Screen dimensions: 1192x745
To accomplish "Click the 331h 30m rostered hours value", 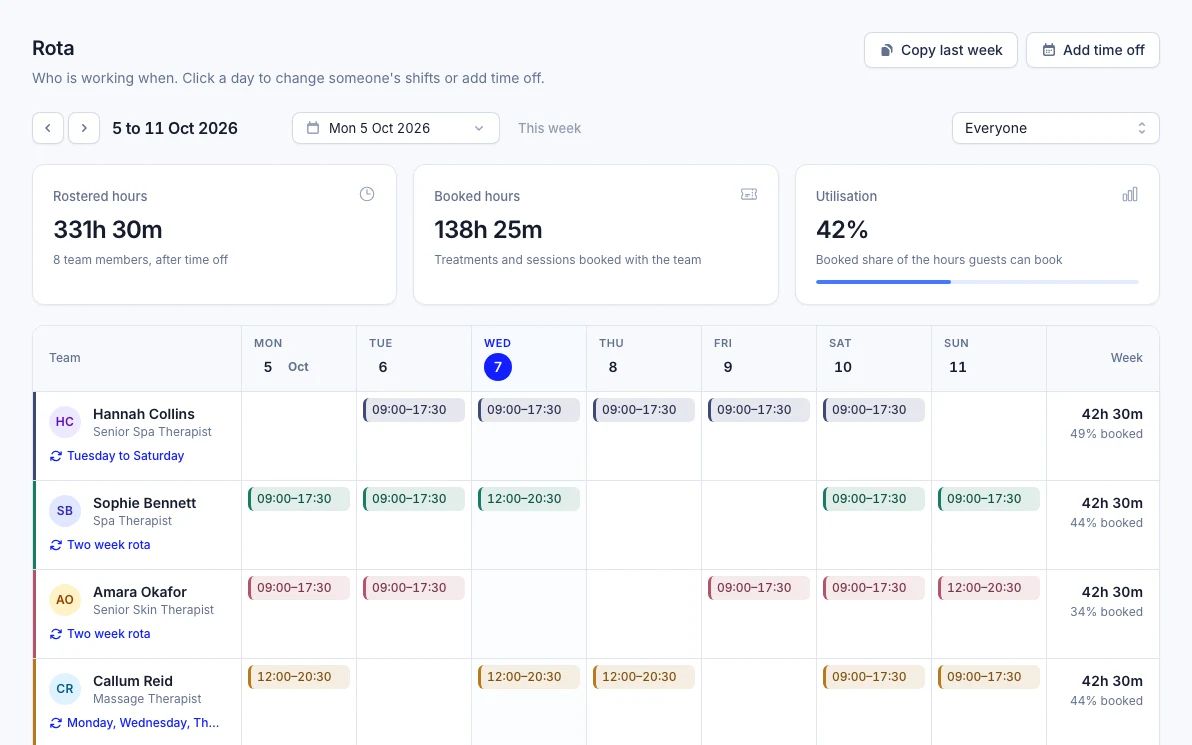I will tap(108, 230).
